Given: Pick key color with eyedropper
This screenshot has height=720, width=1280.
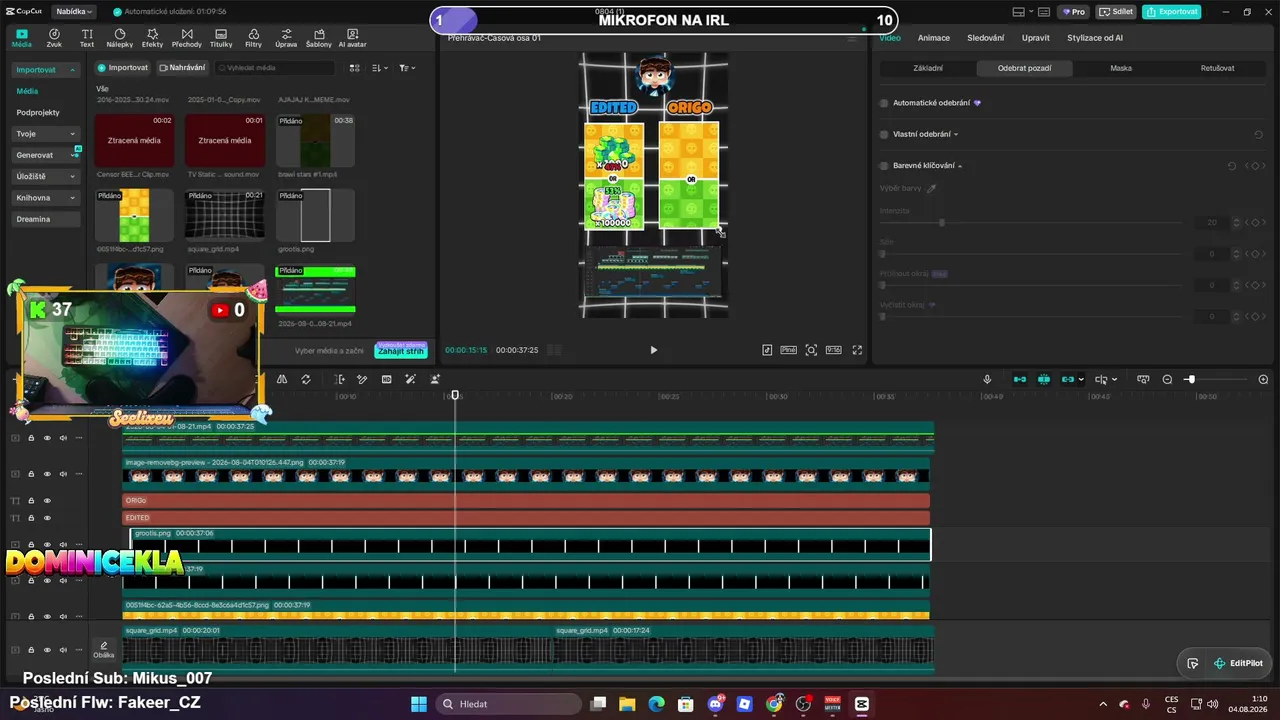Looking at the screenshot, I should [931, 188].
